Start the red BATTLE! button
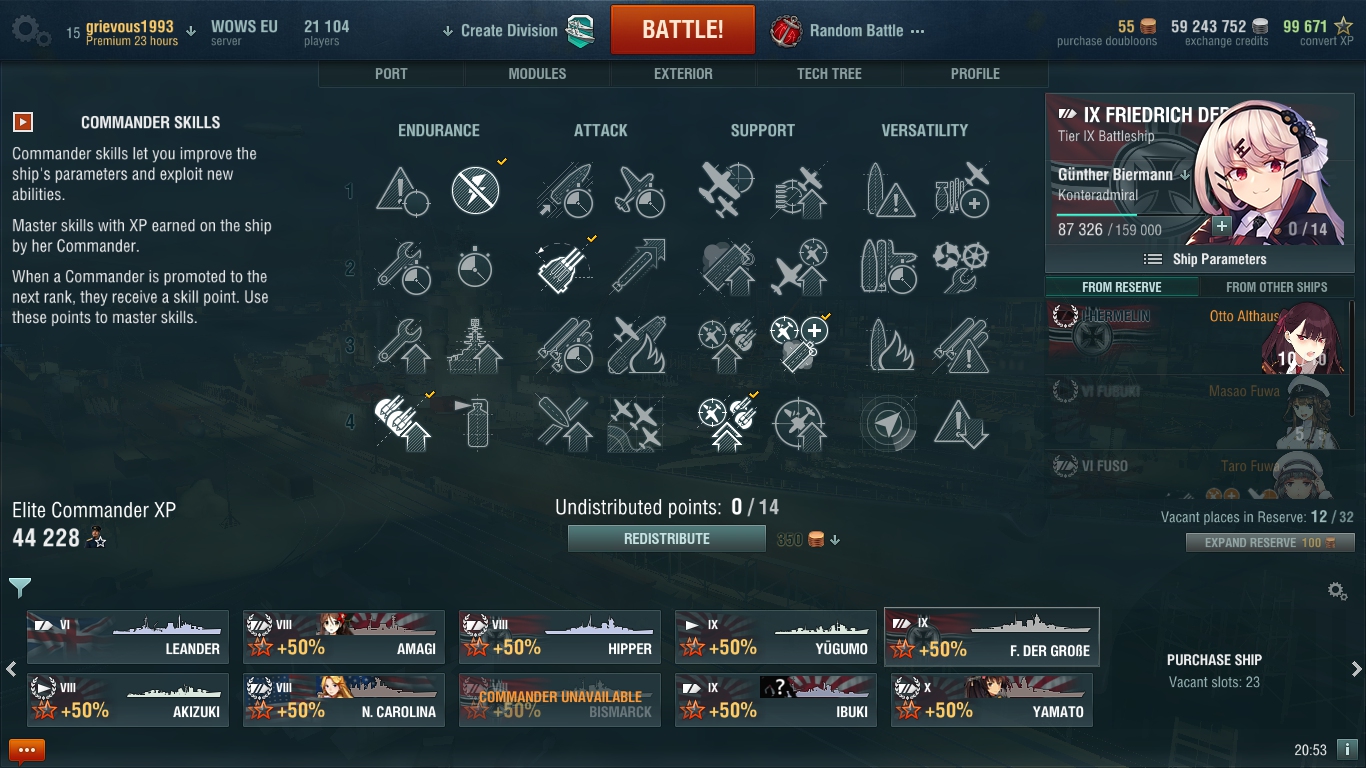Image resolution: width=1366 pixels, height=768 pixels. pos(683,30)
